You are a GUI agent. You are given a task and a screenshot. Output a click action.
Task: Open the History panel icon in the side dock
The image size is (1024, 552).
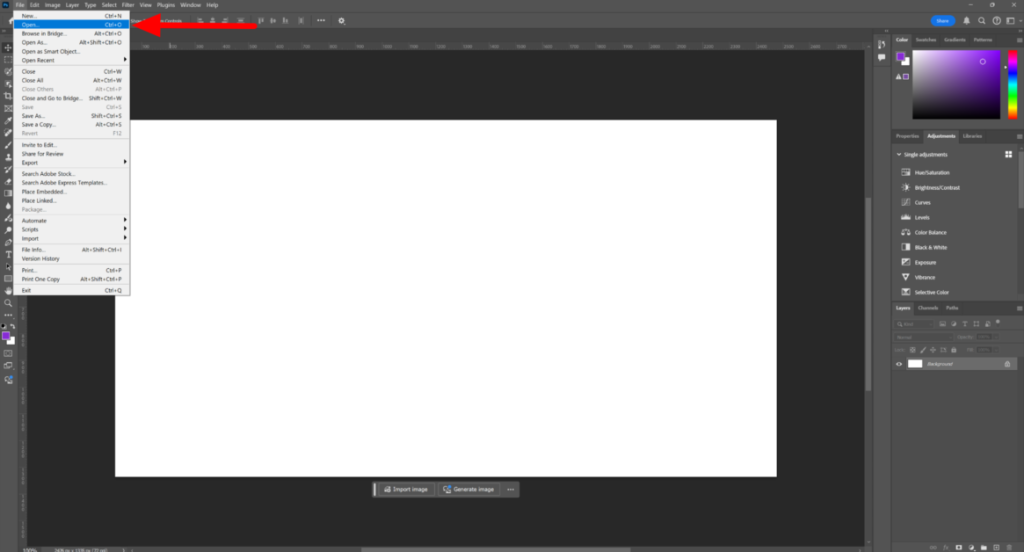pos(882,44)
